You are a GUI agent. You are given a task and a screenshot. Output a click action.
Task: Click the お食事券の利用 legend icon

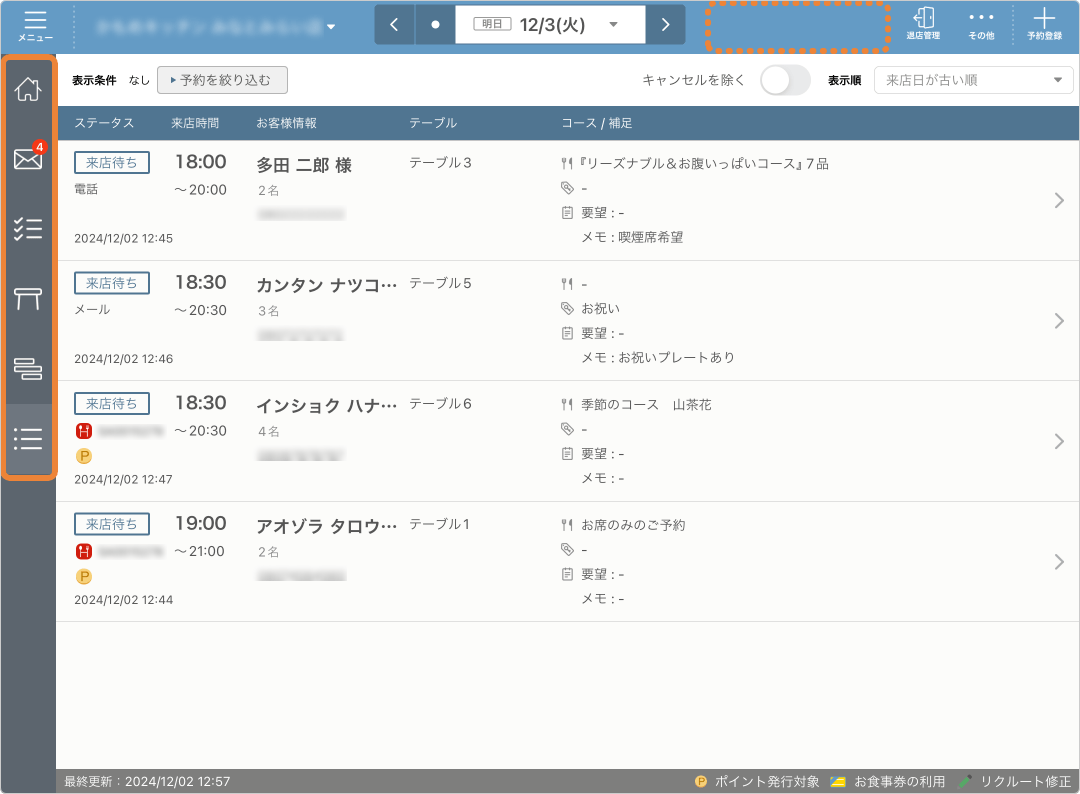[x=838, y=782]
